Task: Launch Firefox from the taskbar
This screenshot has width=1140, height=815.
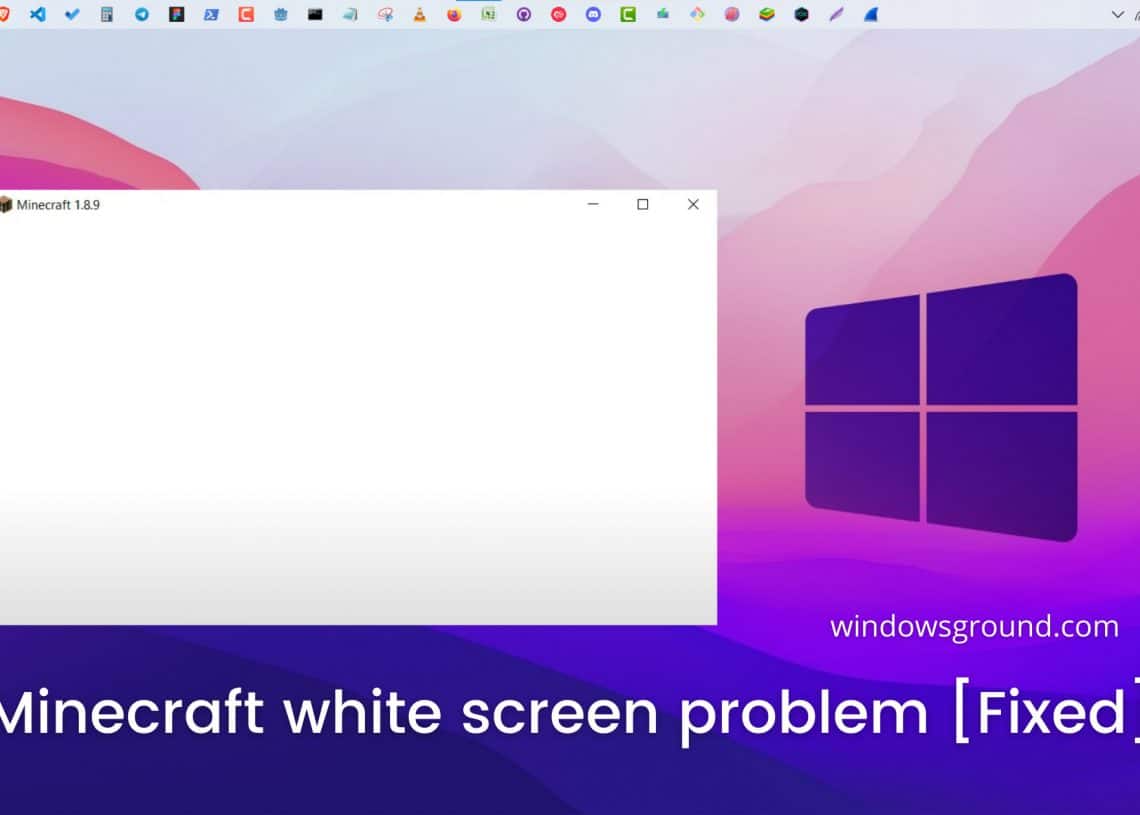Action: tap(454, 14)
